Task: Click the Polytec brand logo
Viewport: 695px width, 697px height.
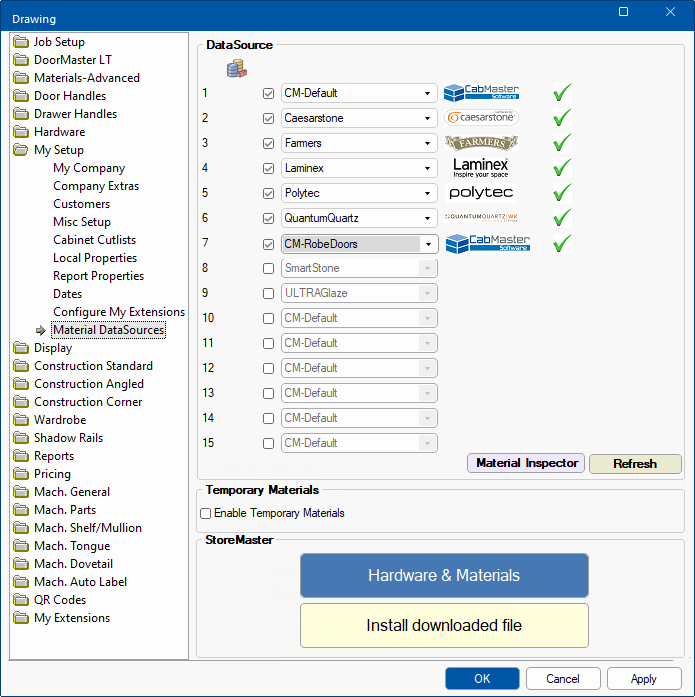Action: pyautogui.click(x=481, y=192)
